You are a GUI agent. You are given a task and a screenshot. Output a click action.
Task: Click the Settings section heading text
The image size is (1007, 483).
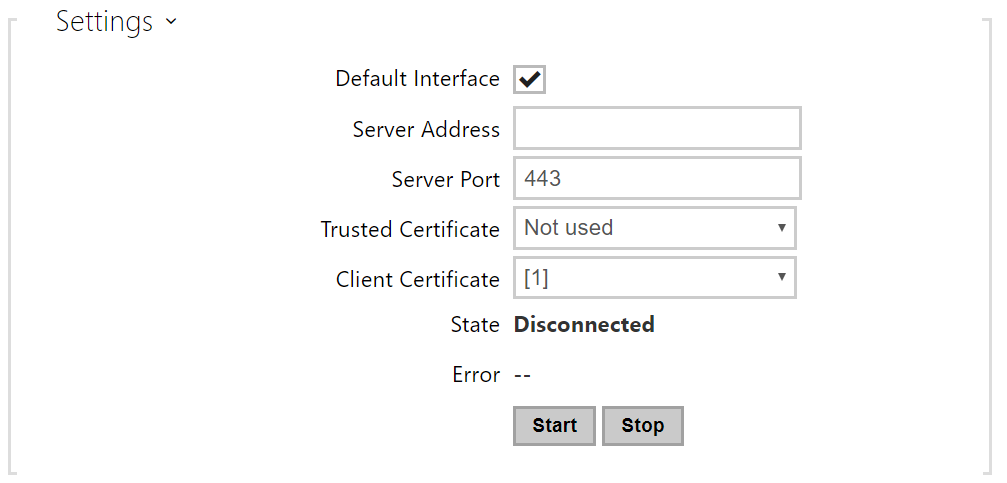pos(104,21)
